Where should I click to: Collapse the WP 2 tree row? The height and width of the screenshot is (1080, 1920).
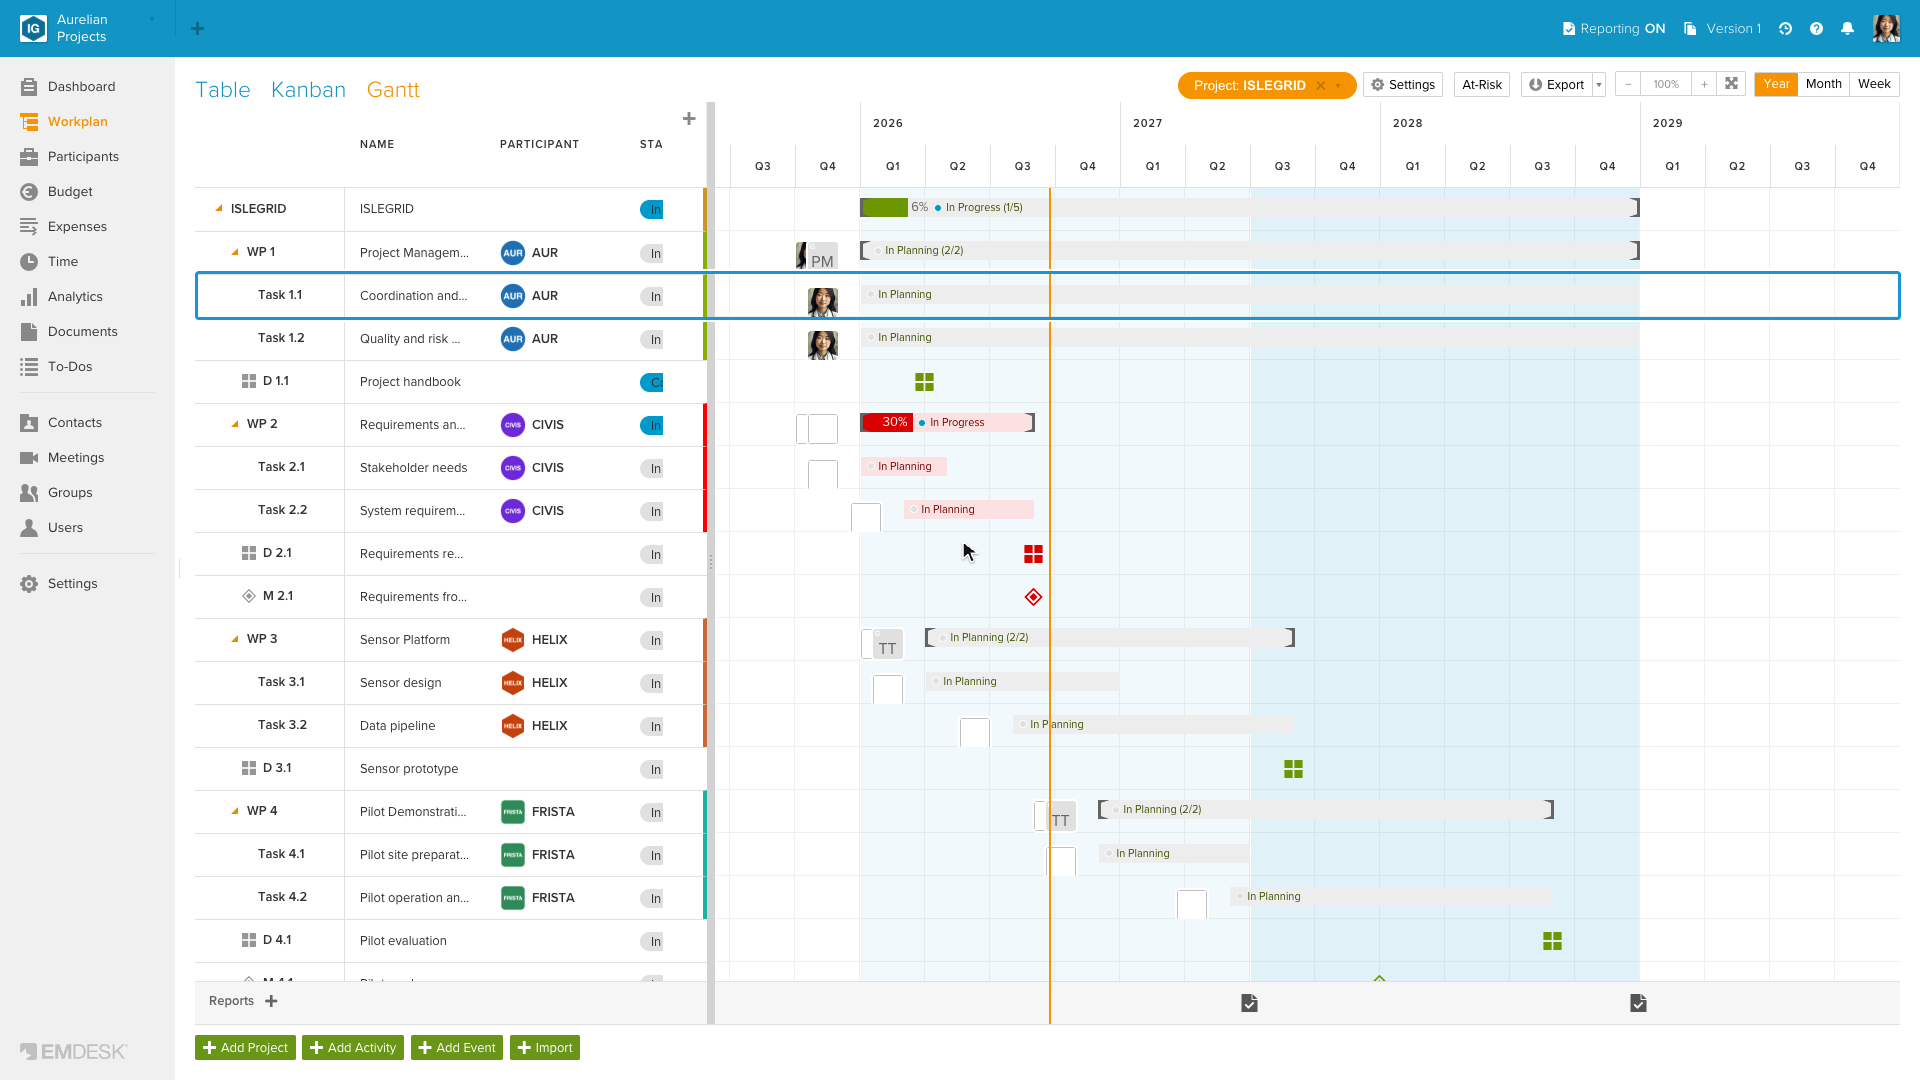click(x=235, y=425)
